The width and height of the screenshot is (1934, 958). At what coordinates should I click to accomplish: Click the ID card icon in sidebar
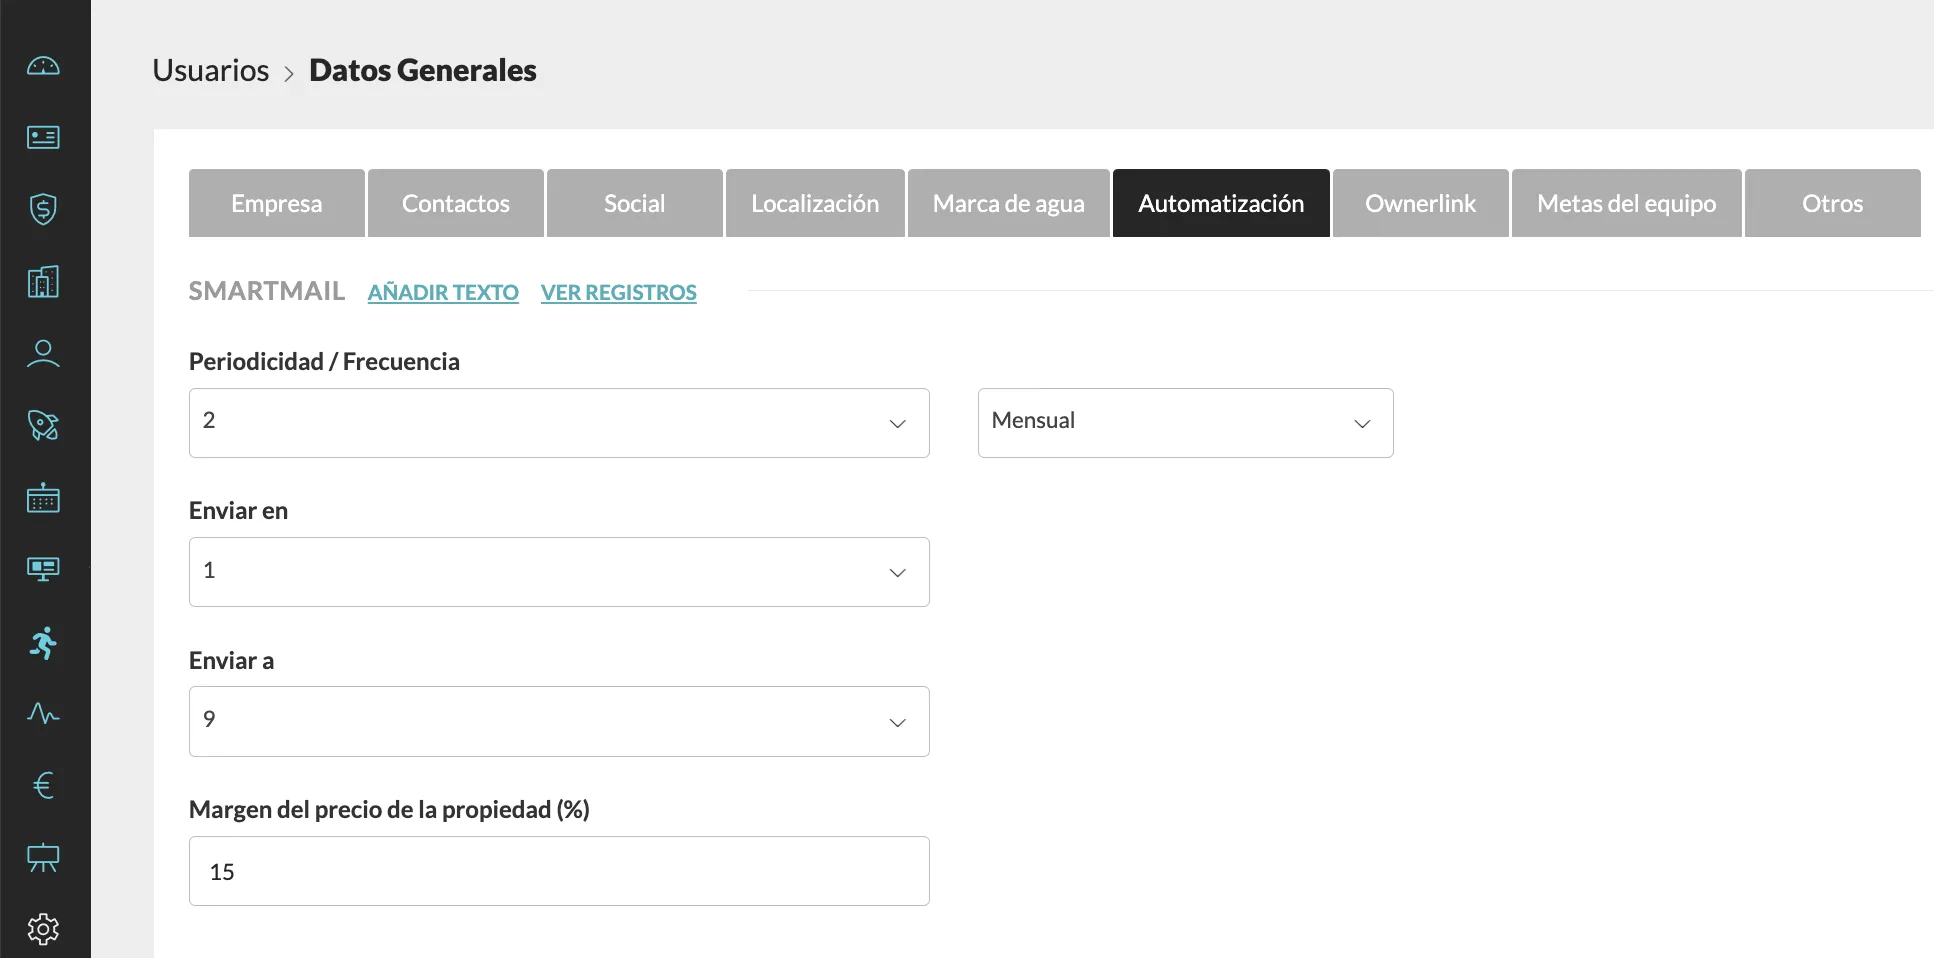(x=43, y=137)
